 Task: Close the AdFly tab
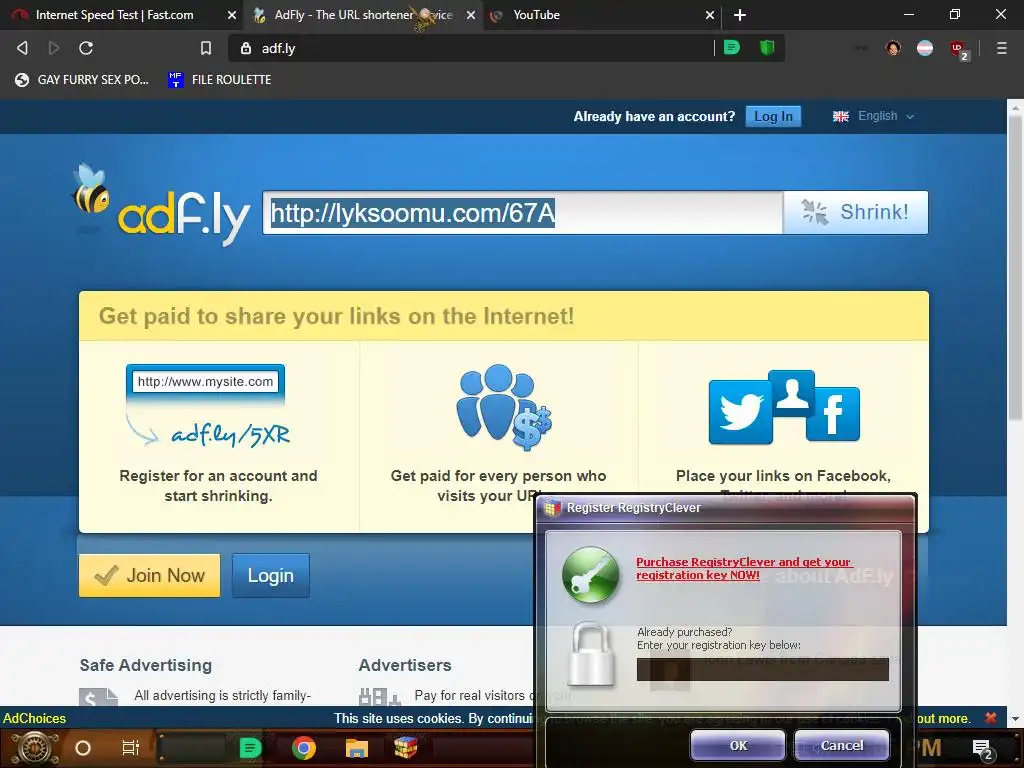tap(470, 15)
